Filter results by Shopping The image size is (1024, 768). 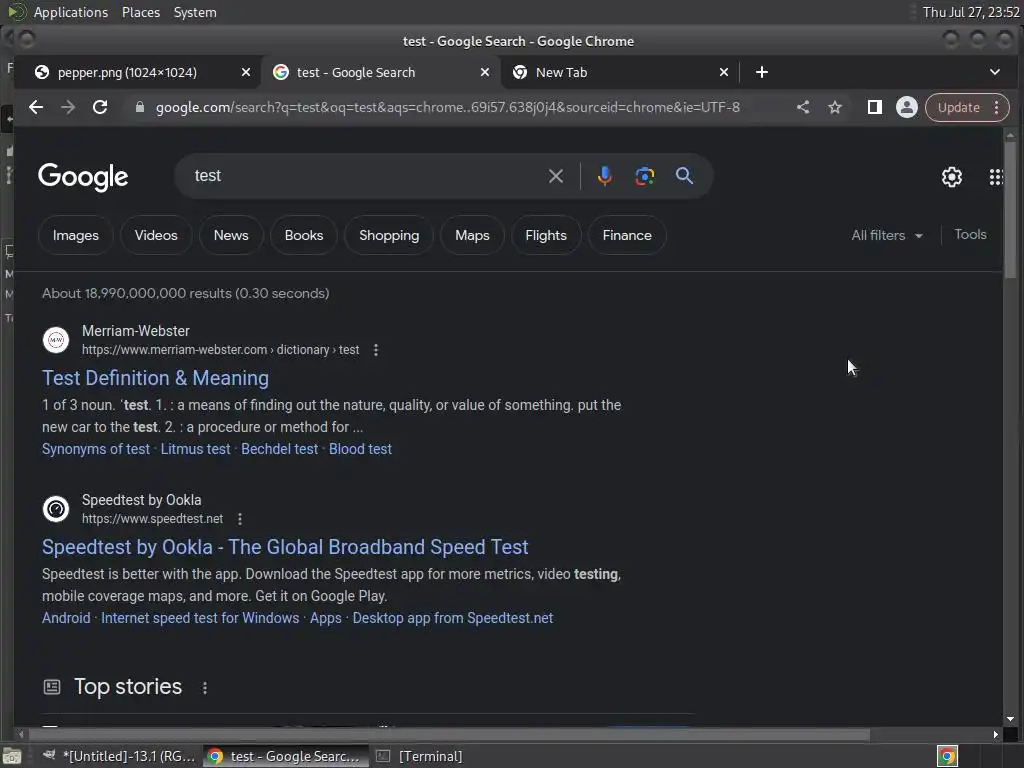pos(389,235)
